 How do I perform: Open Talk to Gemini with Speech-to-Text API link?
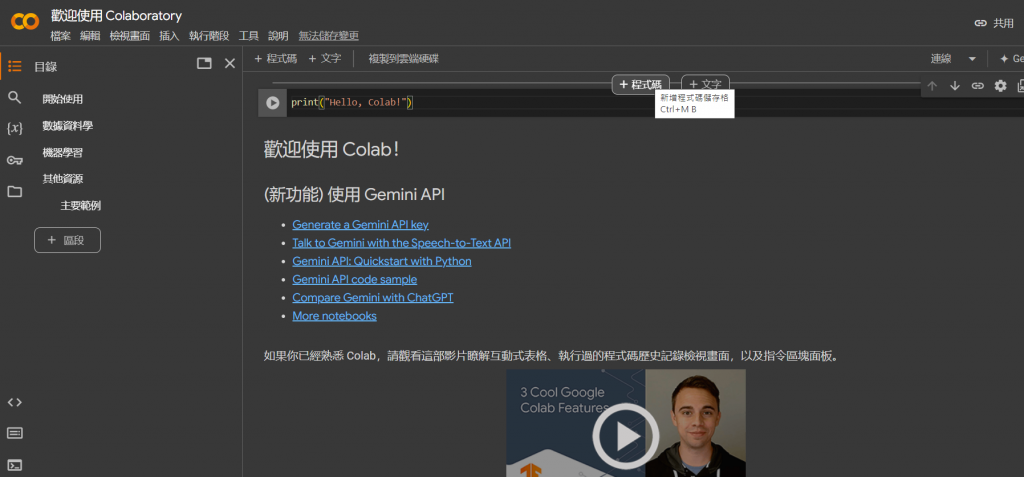[402, 243]
